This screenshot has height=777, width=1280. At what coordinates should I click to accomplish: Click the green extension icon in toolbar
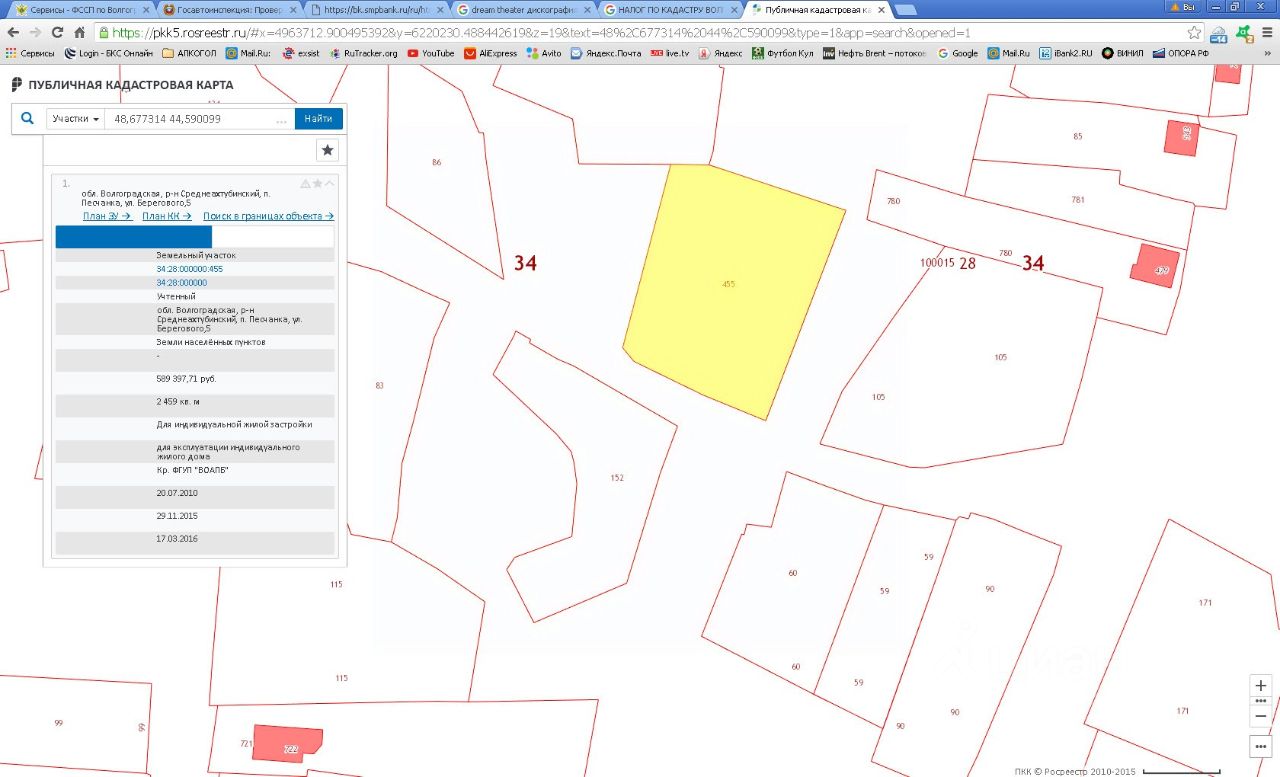(x=1244, y=33)
